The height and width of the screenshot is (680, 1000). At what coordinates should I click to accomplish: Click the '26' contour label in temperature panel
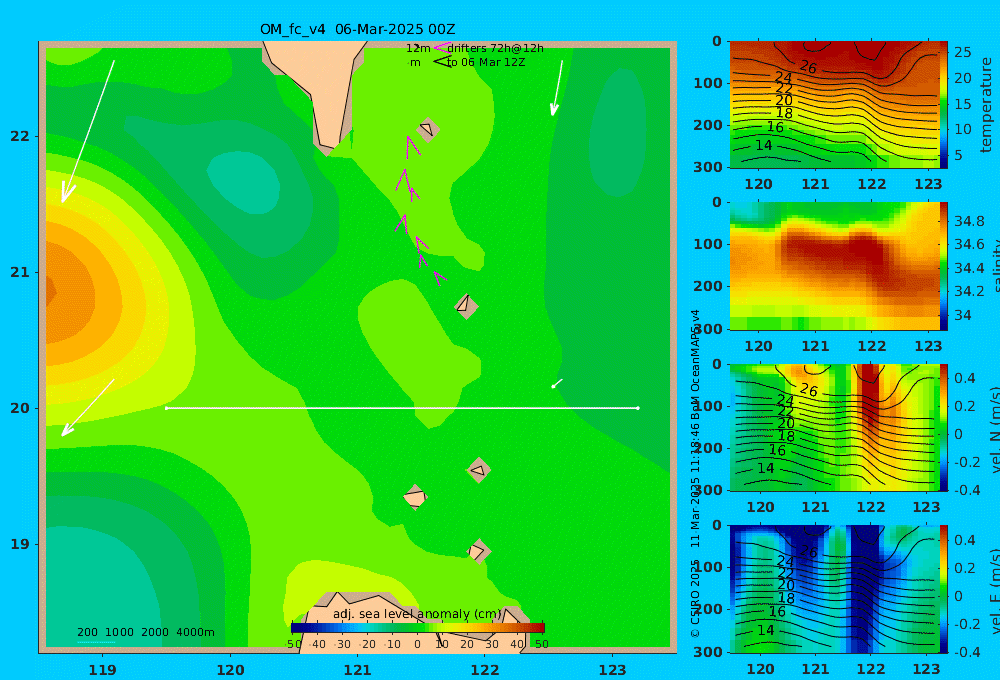click(808, 67)
